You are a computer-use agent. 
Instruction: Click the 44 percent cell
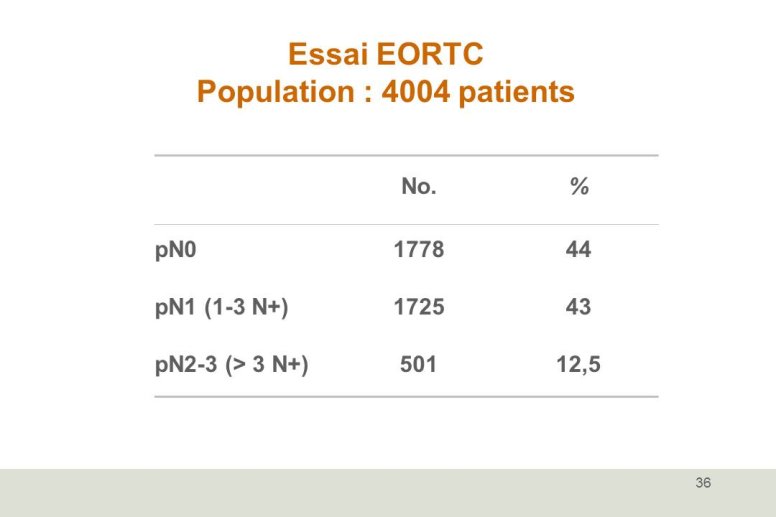pos(579,249)
